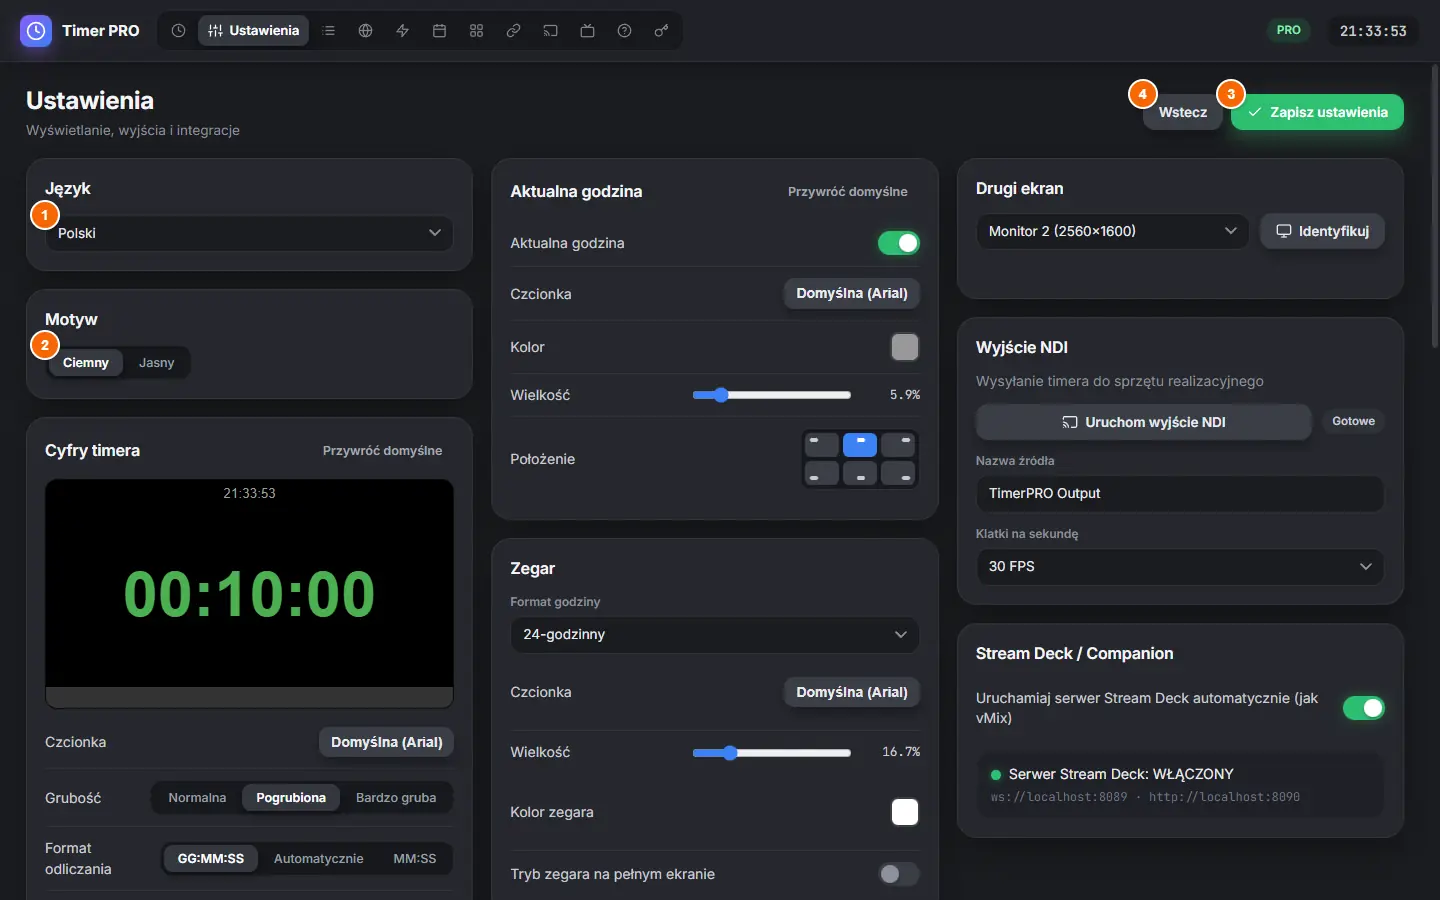This screenshot has width=1440, height=900.
Task: Select the Ustawienia tab
Action: (x=254, y=31)
